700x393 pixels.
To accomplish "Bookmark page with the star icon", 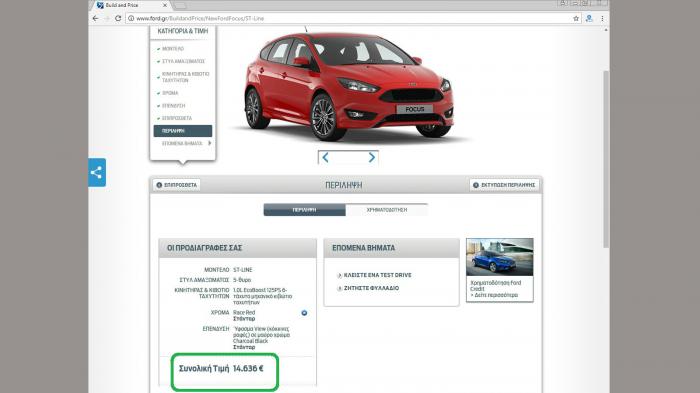I will tap(576, 18).
